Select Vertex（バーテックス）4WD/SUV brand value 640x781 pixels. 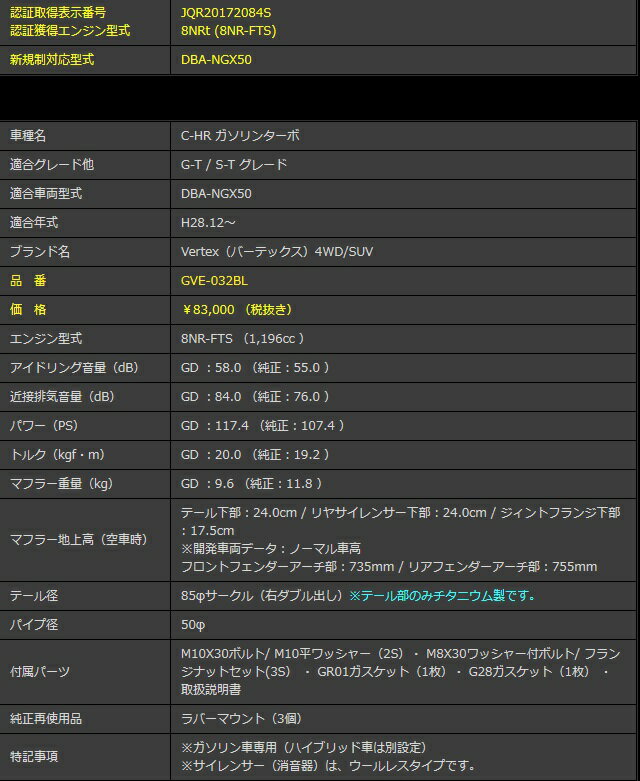pos(277,251)
